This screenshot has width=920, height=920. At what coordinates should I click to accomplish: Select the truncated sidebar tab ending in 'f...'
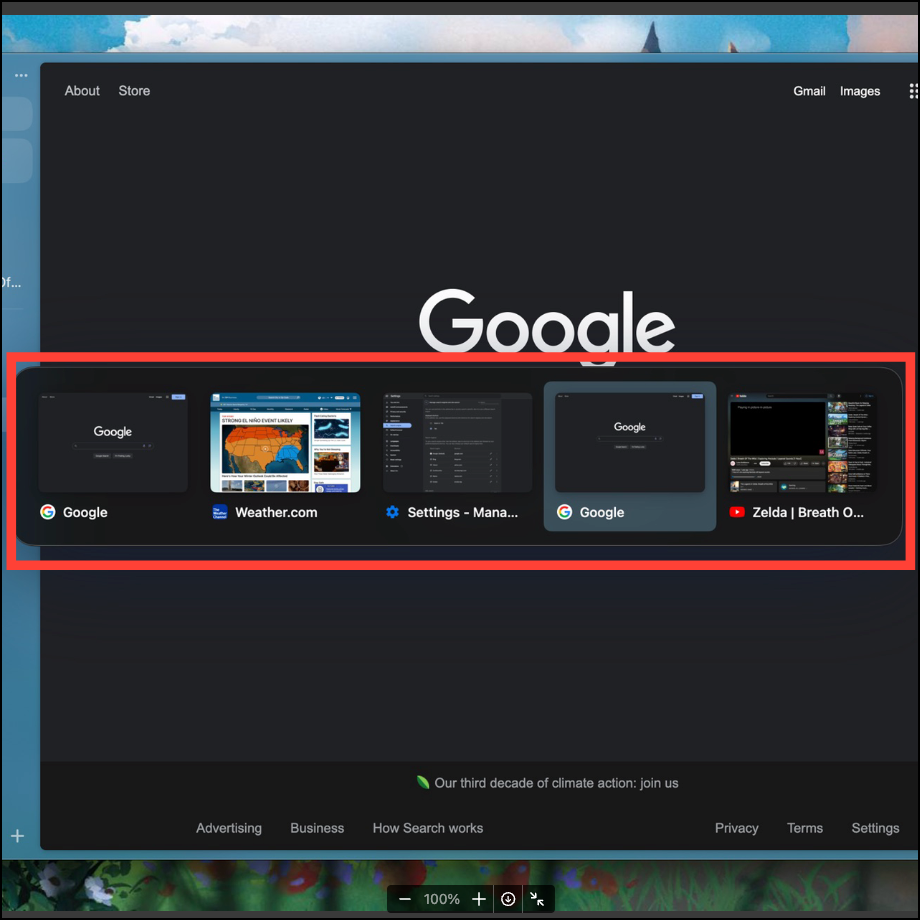[11, 283]
